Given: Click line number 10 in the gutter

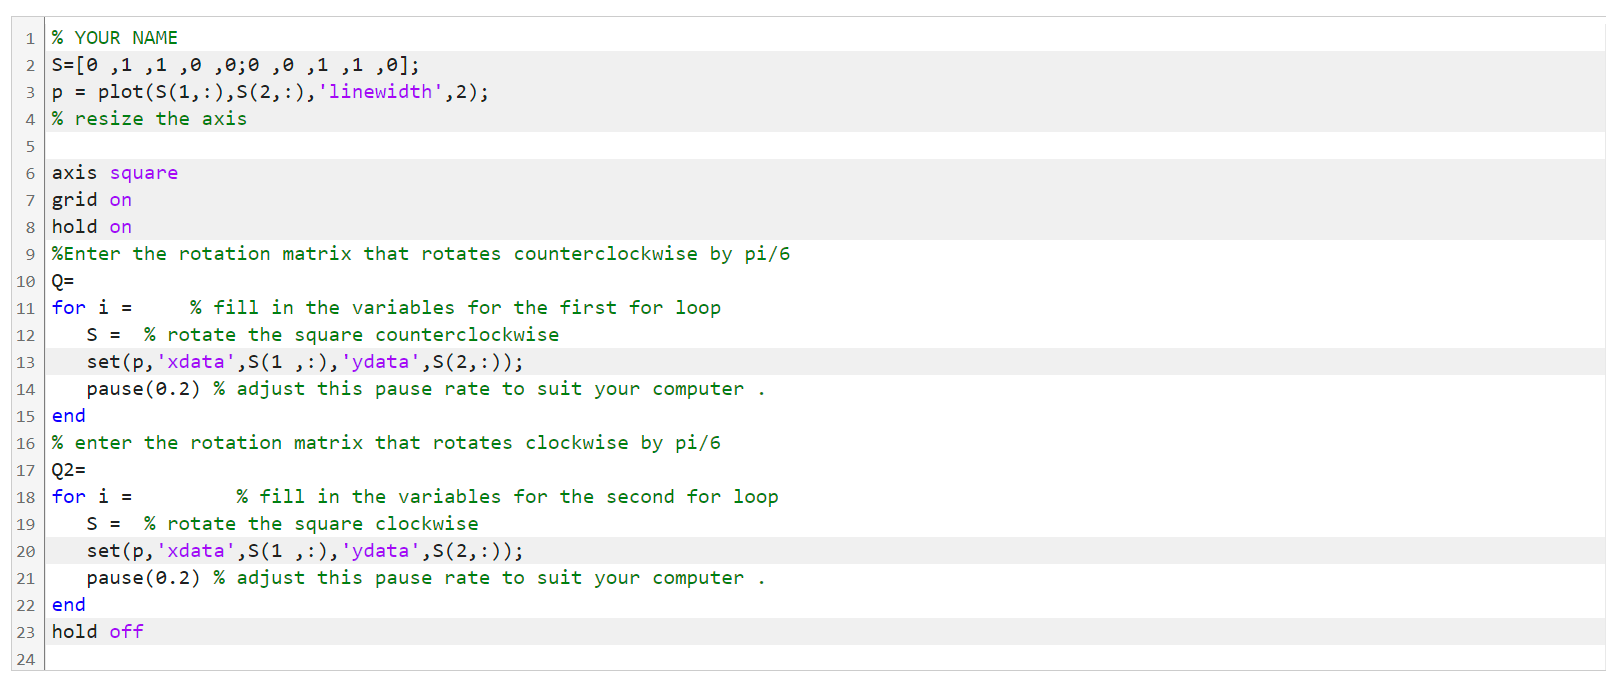Looking at the screenshot, I should coord(26,281).
